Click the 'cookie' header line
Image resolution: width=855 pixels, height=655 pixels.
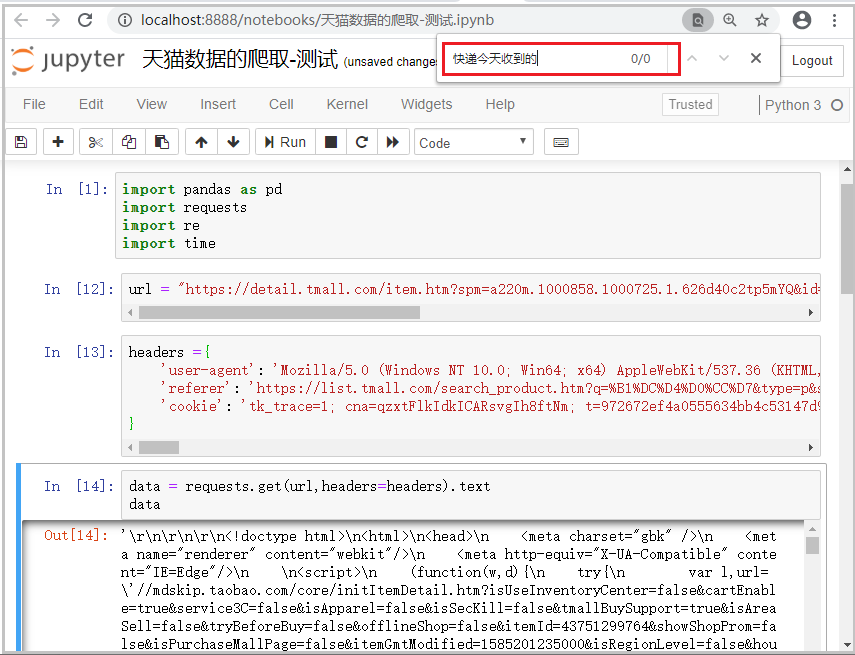click(490, 406)
